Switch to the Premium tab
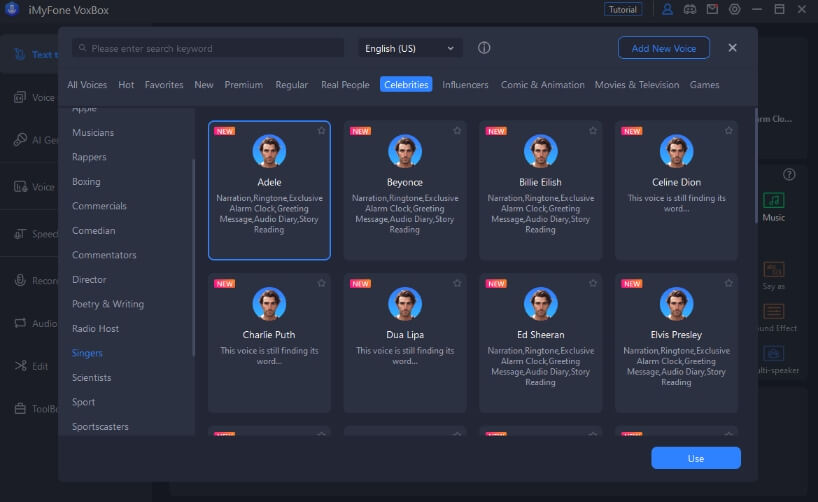The width and height of the screenshot is (818, 502). pos(244,85)
